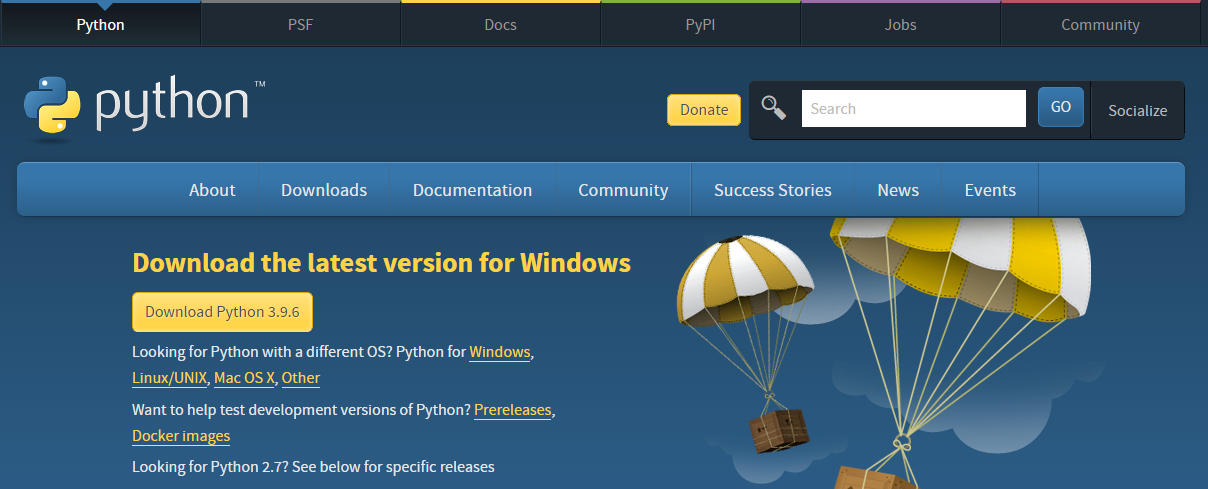Follow the Mac OS X link
The height and width of the screenshot is (489, 1208).
click(x=244, y=378)
